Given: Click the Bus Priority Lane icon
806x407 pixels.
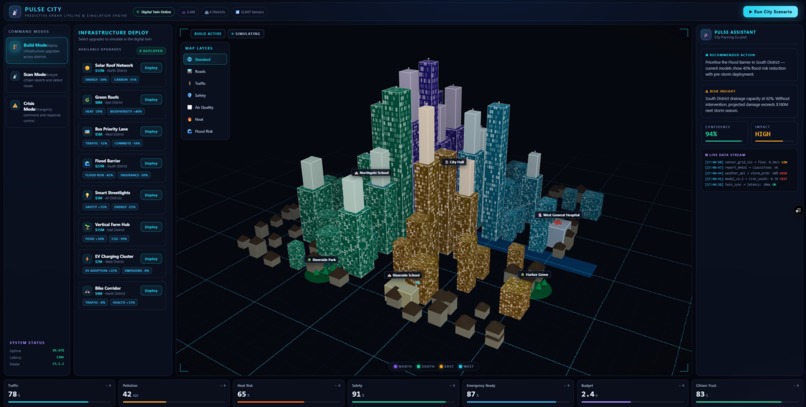Looking at the screenshot, I should pyautogui.click(x=87, y=131).
